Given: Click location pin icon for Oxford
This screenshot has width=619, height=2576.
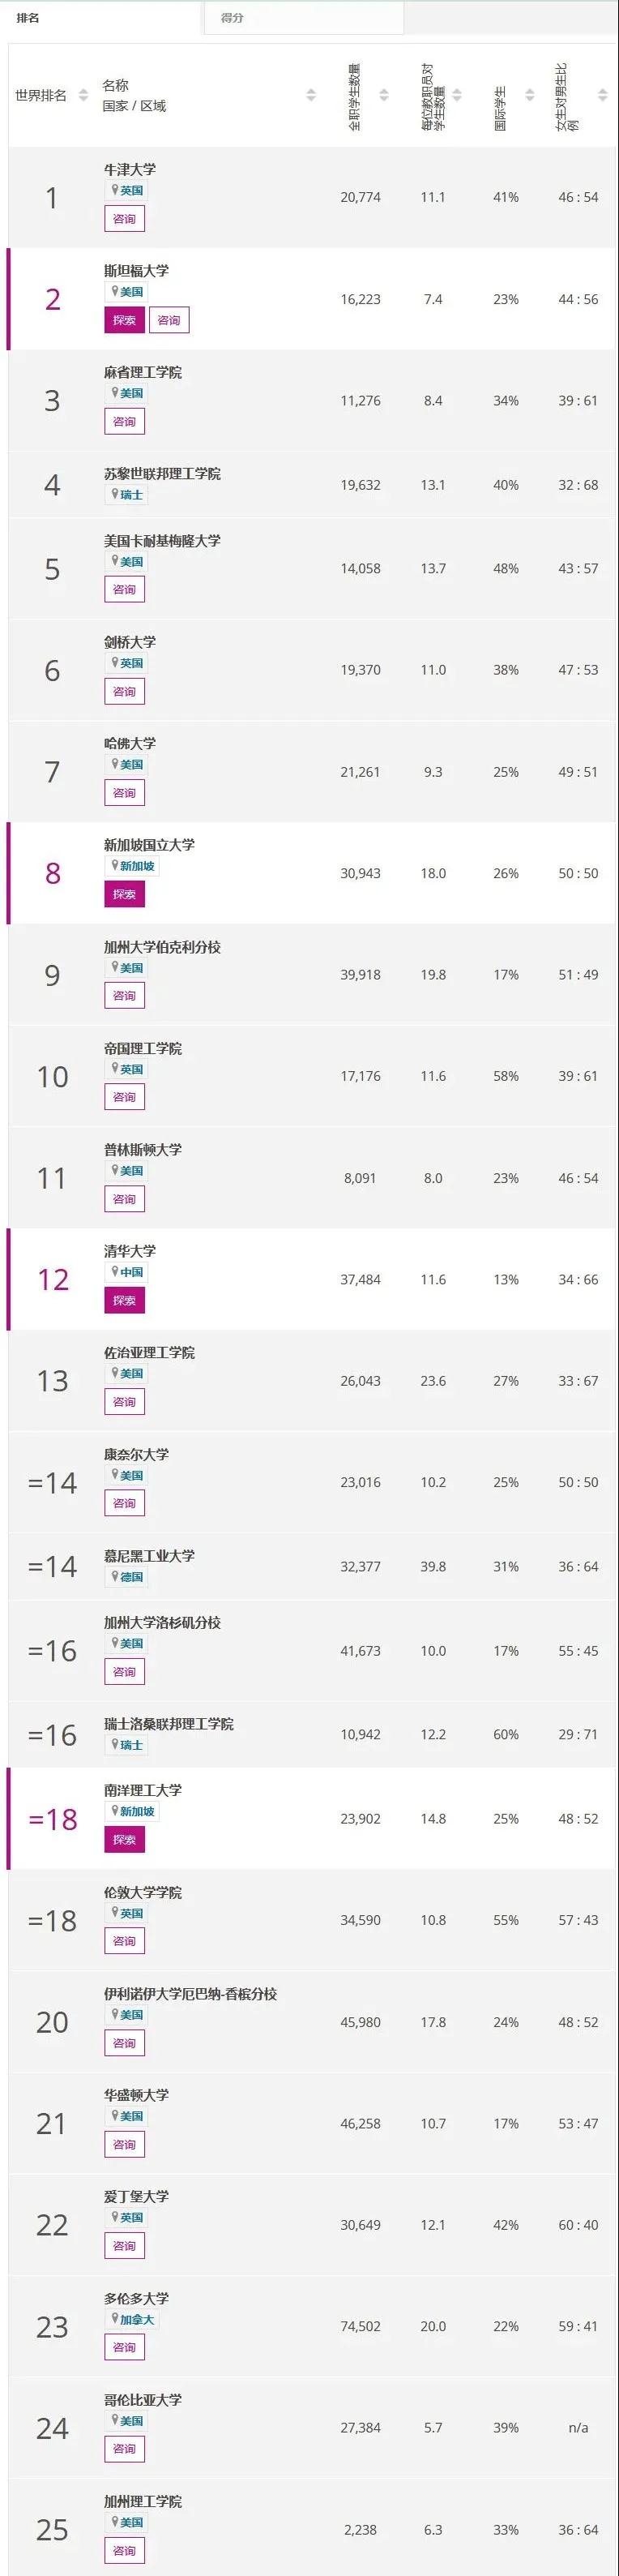Looking at the screenshot, I should (115, 190).
